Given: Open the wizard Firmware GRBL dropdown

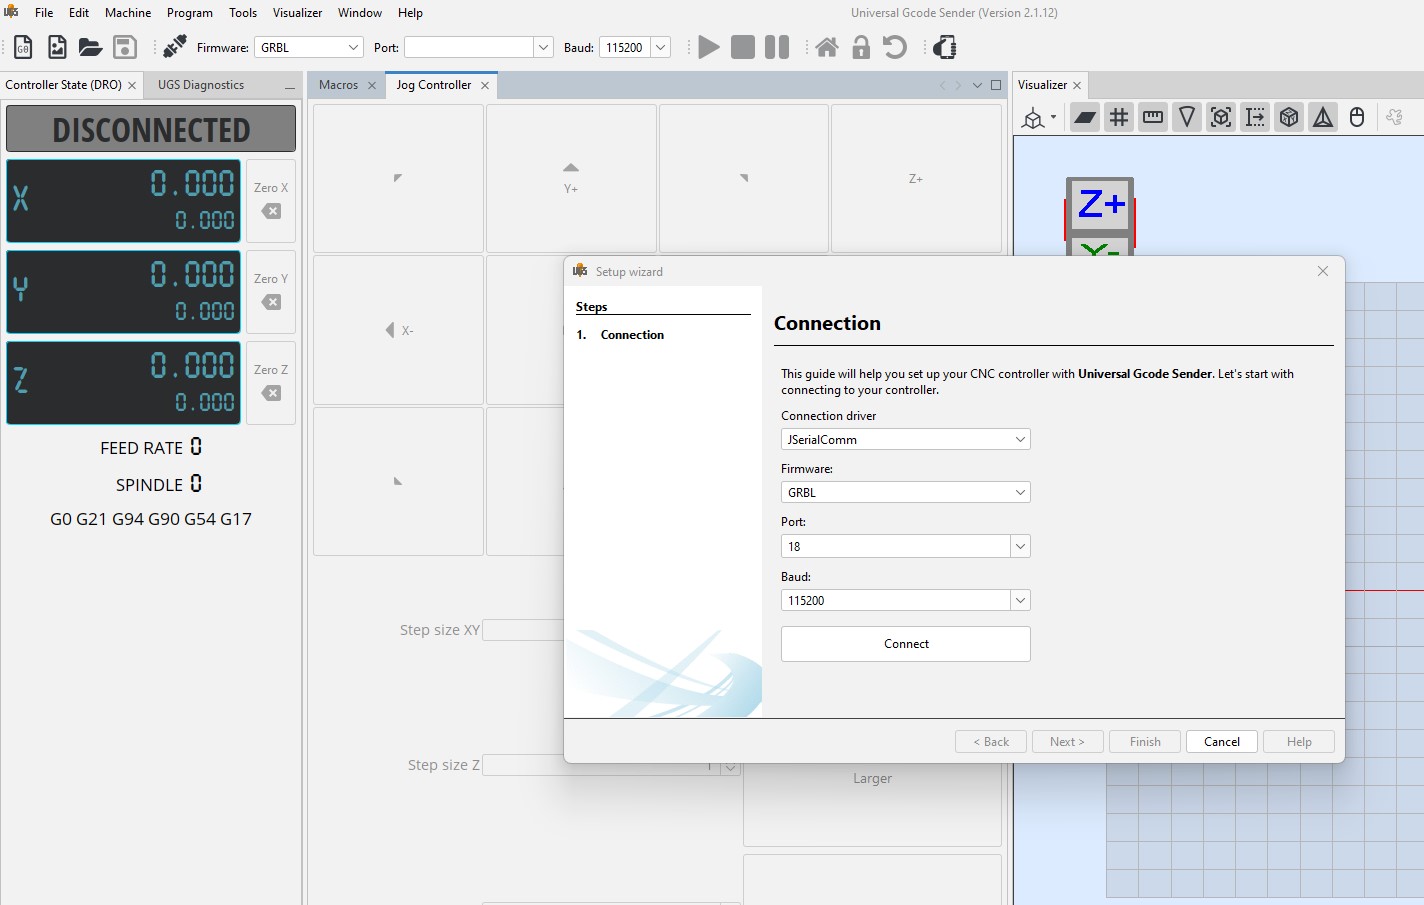Looking at the screenshot, I should tap(906, 492).
